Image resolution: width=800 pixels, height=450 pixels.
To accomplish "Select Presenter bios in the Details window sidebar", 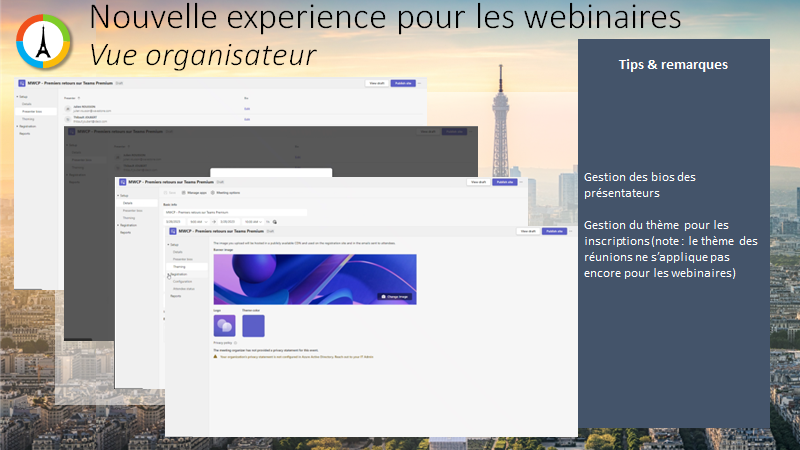I will tap(132, 210).
